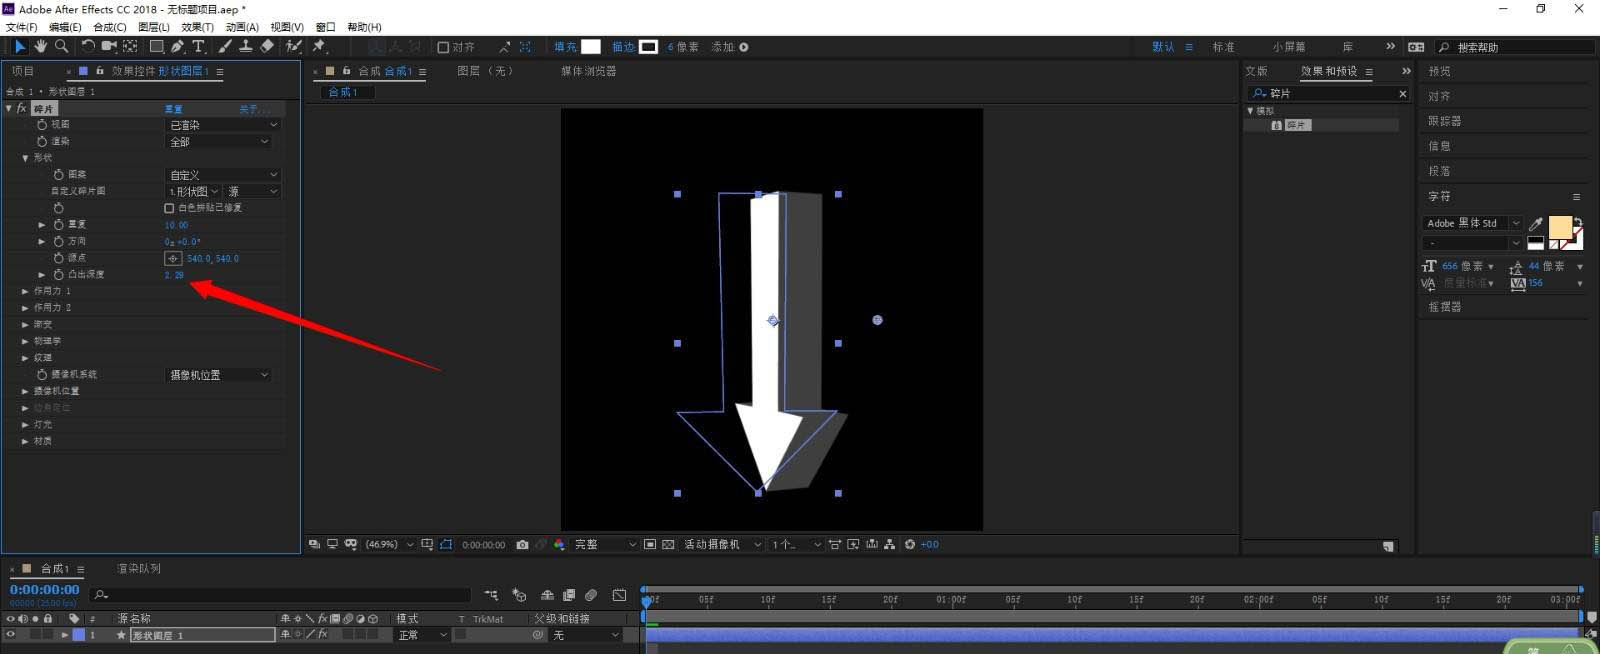Screen dimensions: 1600x654
Task: Select the Pen tool
Action: [177, 46]
